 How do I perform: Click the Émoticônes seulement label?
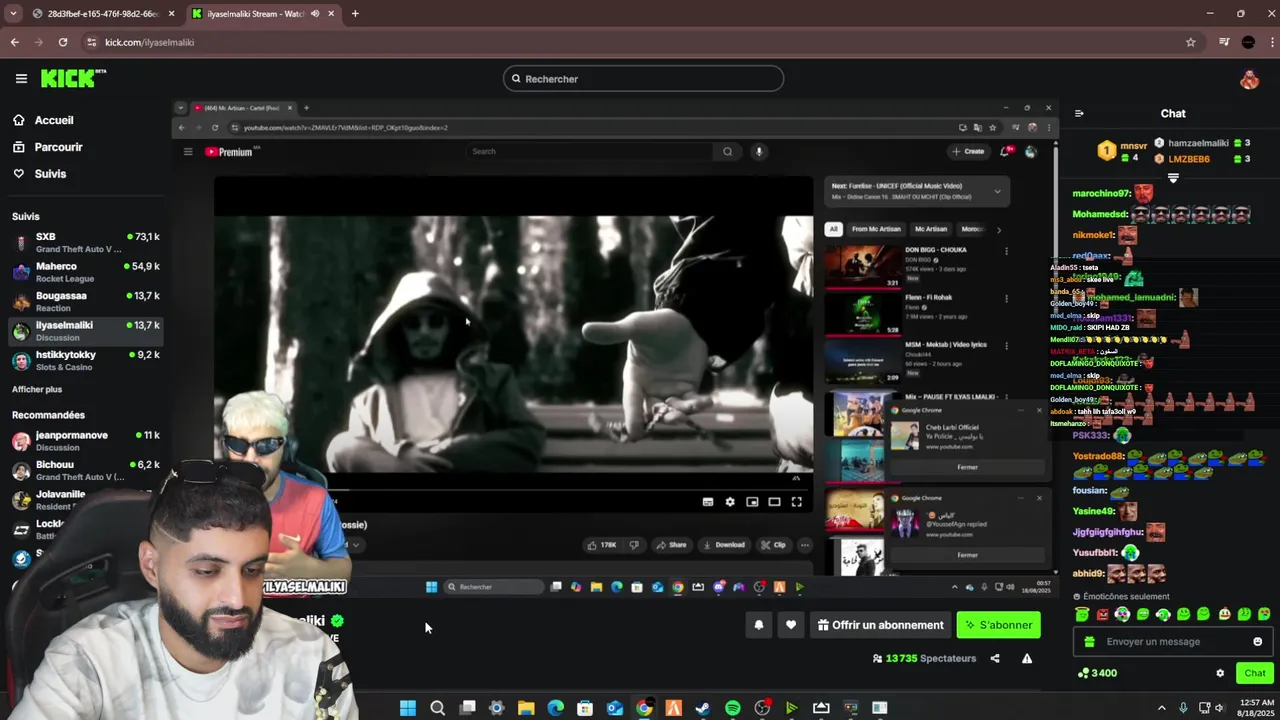[1126, 596]
